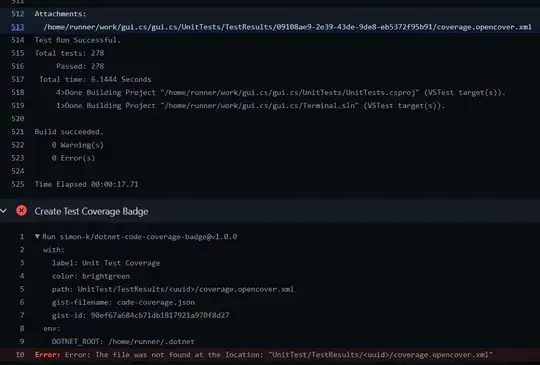Collapse the Create Test Coverage Badge step chevron
Screen dimensions: 540x365
[3, 211]
